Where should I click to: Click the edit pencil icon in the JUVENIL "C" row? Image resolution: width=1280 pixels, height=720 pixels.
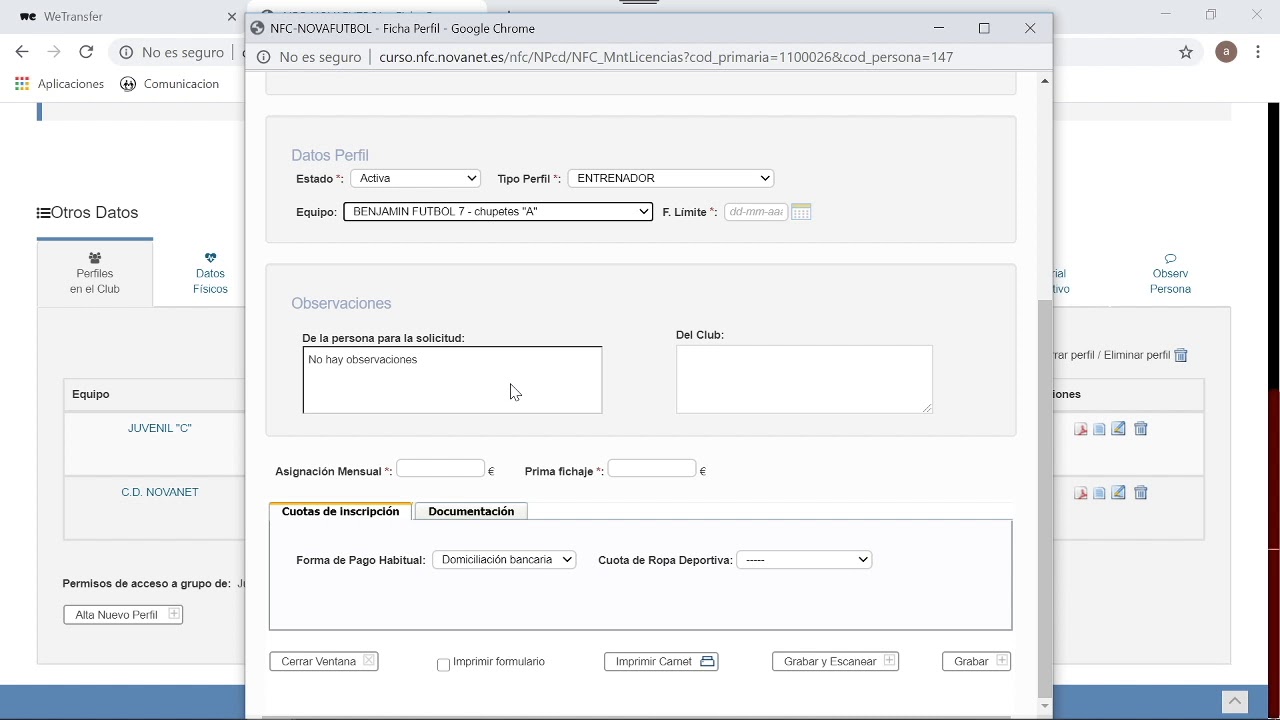point(1119,429)
